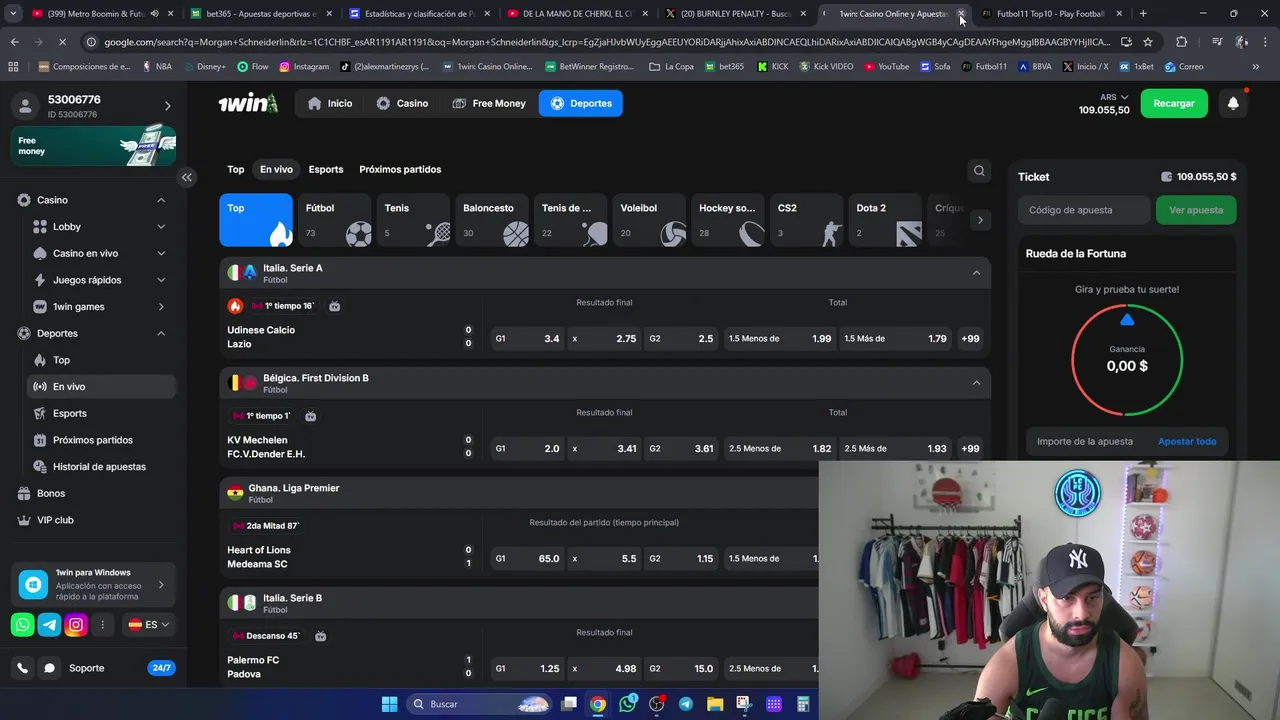The width and height of the screenshot is (1280, 720).
Task: Open live stream icon for Udinese Calcio match
Action: coord(334,306)
